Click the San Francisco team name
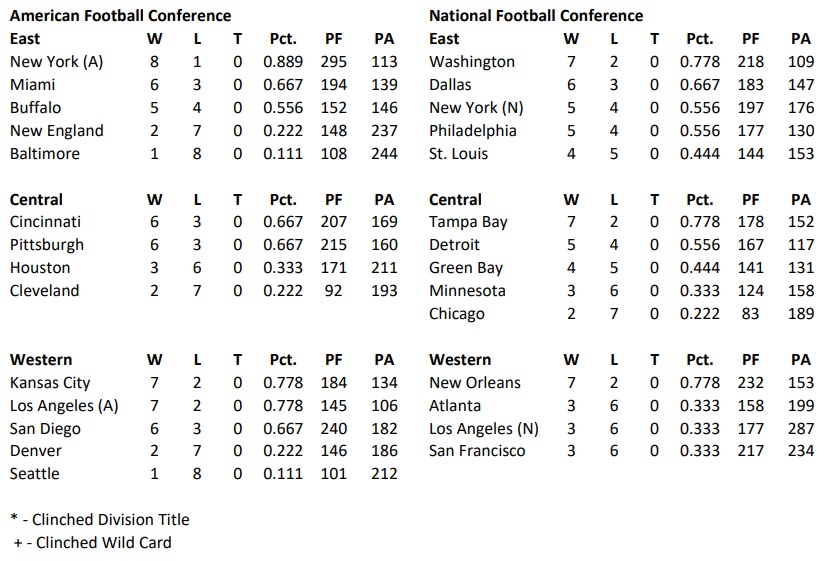The height and width of the screenshot is (561, 828). (477, 451)
